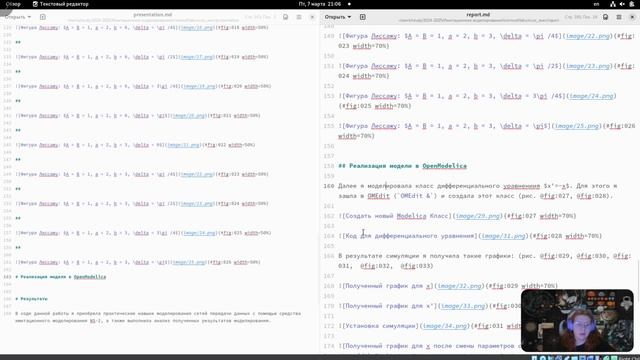This screenshot has height=360, width=640.
Task: Click line number 160 in the report.md gutter
Action: pyautogui.click(x=329, y=186)
